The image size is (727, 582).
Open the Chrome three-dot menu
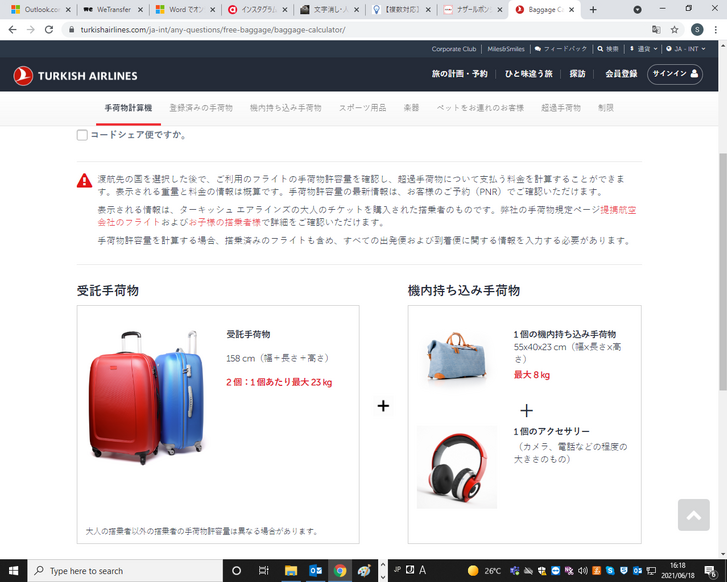(x=715, y=30)
